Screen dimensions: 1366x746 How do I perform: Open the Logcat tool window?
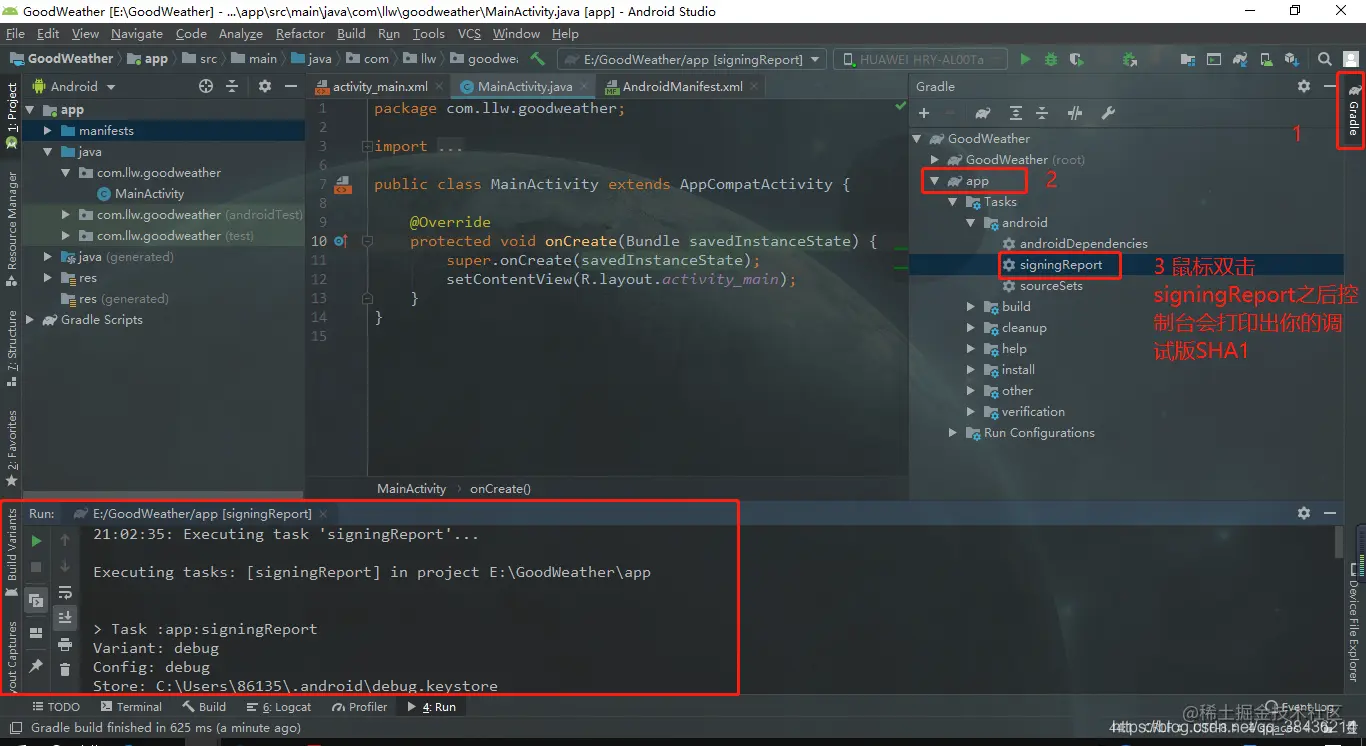pyautogui.click(x=279, y=706)
